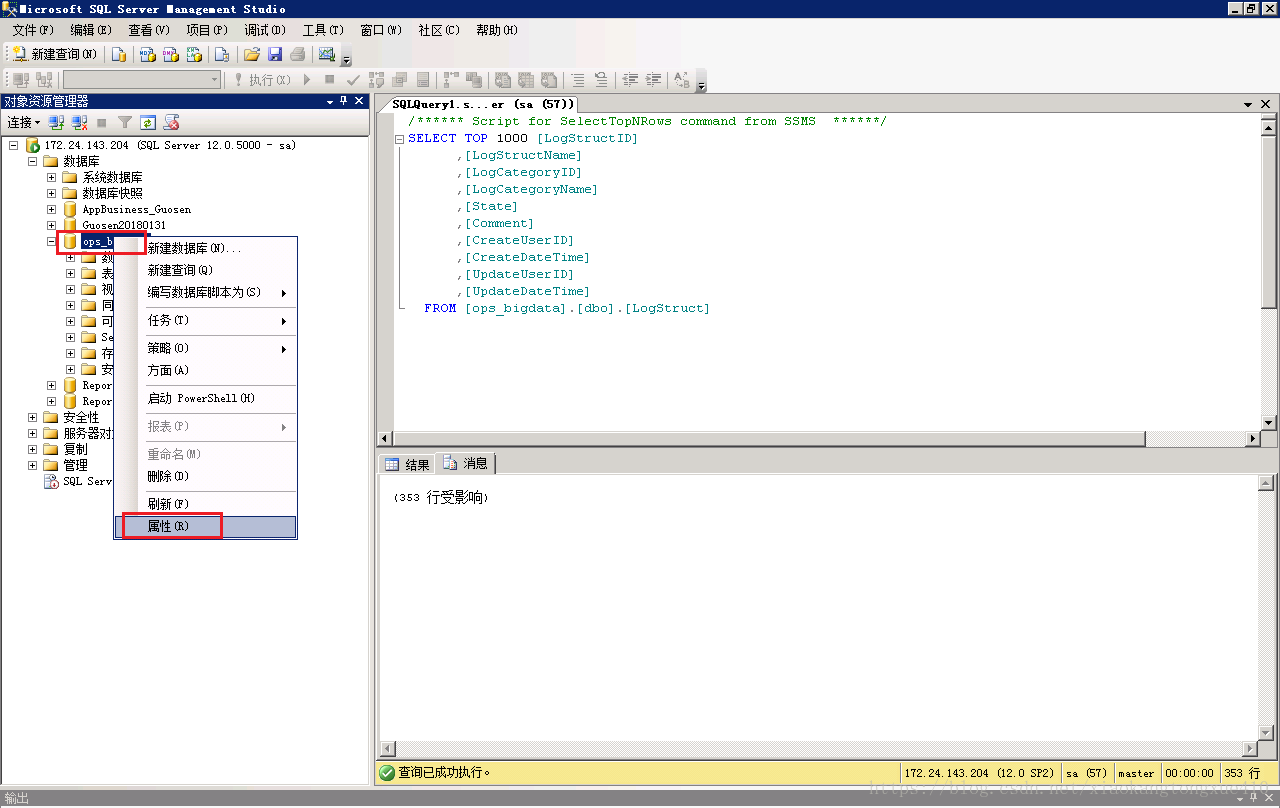
Task: Click the stop square icon in query toolbar
Action: click(330, 80)
